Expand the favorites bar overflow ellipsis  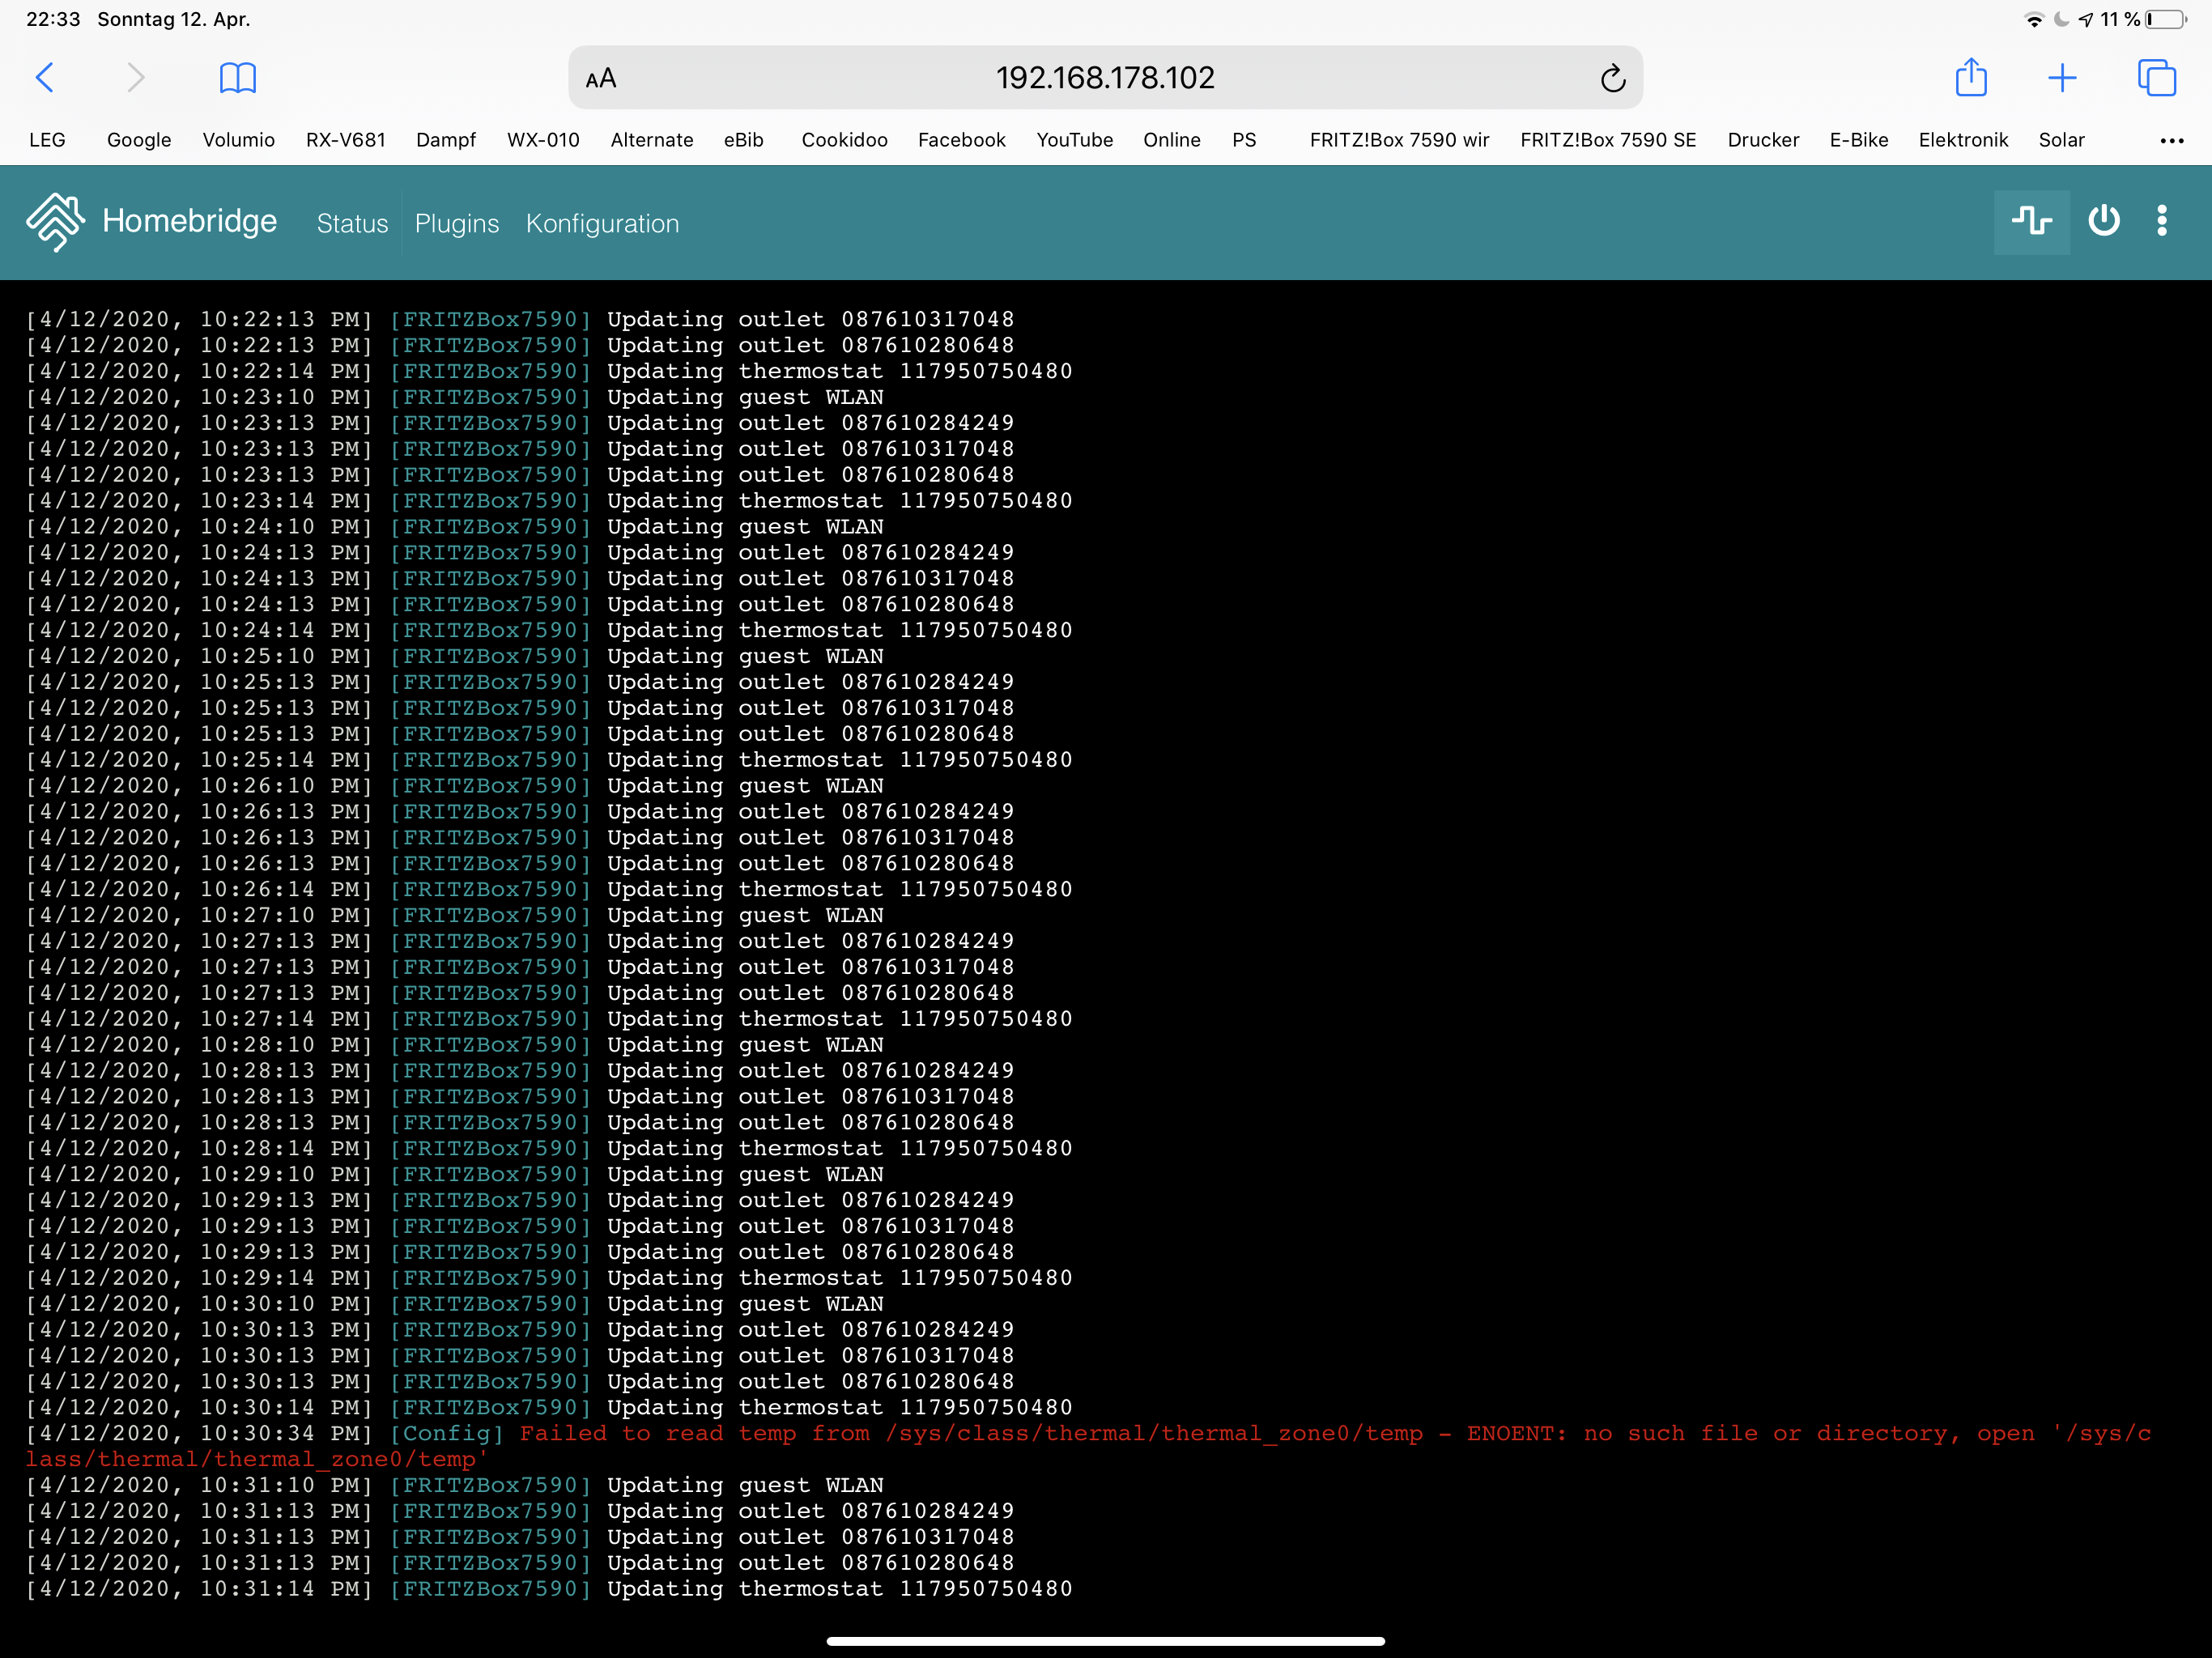[2171, 141]
